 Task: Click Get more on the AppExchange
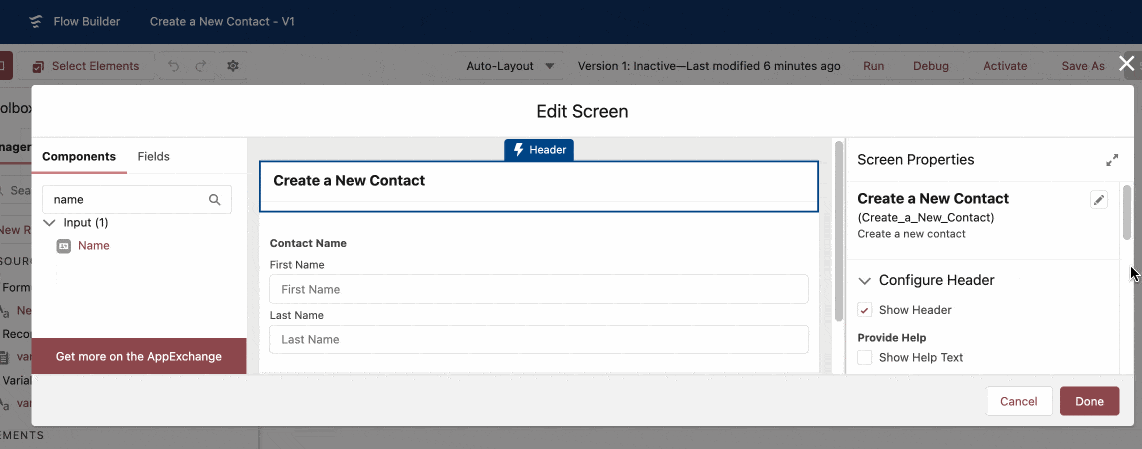tap(138, 356)
